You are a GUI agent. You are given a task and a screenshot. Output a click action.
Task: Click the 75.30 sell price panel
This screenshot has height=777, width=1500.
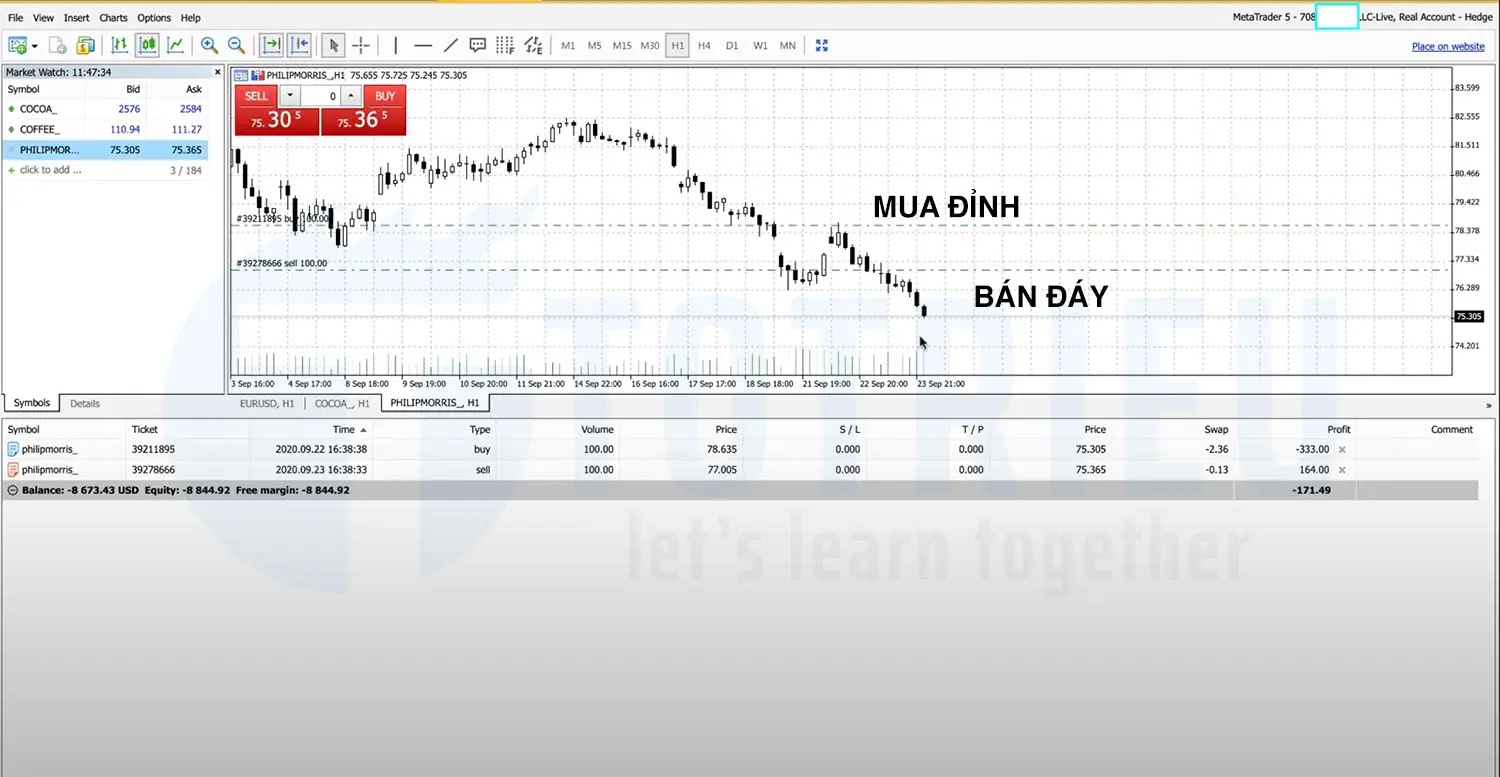coord(277,120)
